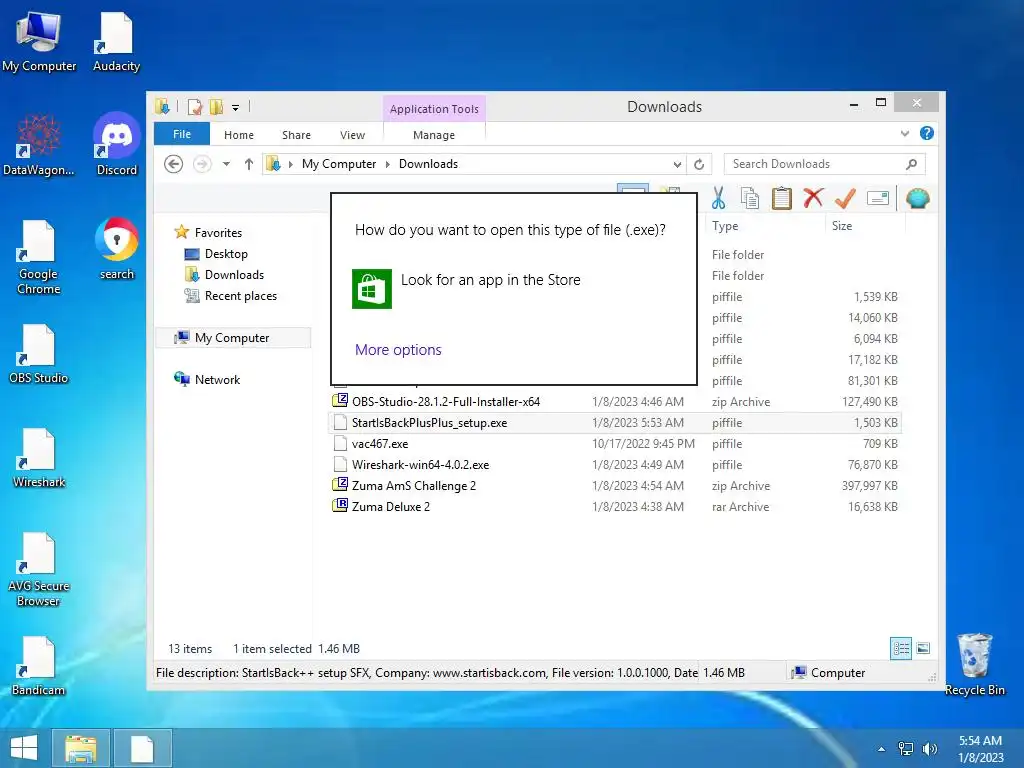Viewport: 1024px width, 768px height.
Task: Open Discord desktop shortcut
Action: (117, 144)
